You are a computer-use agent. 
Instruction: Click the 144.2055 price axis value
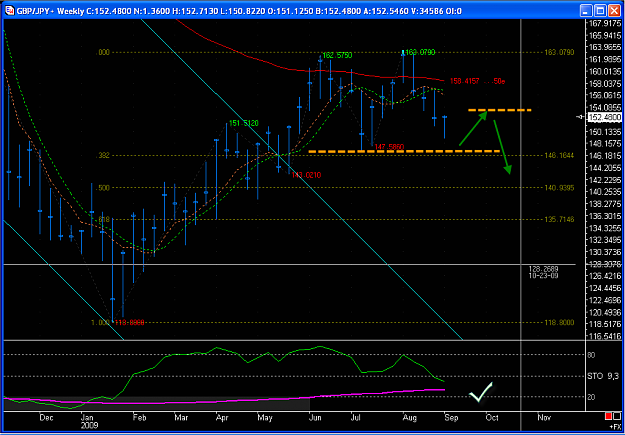click(605, 167)
